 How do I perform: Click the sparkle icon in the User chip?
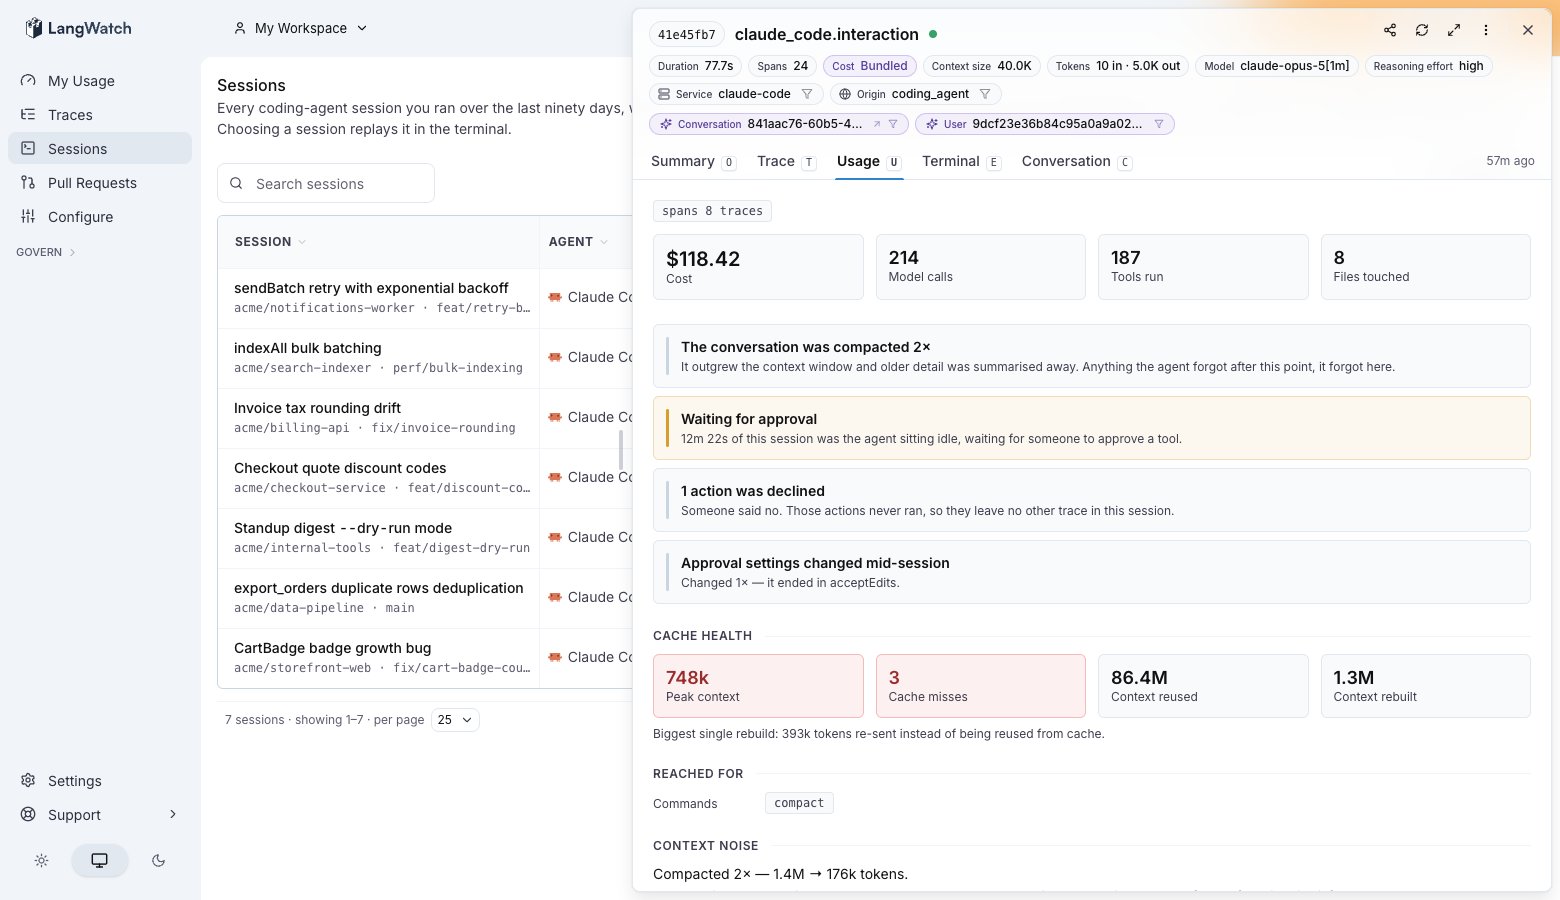coord(932,124)
